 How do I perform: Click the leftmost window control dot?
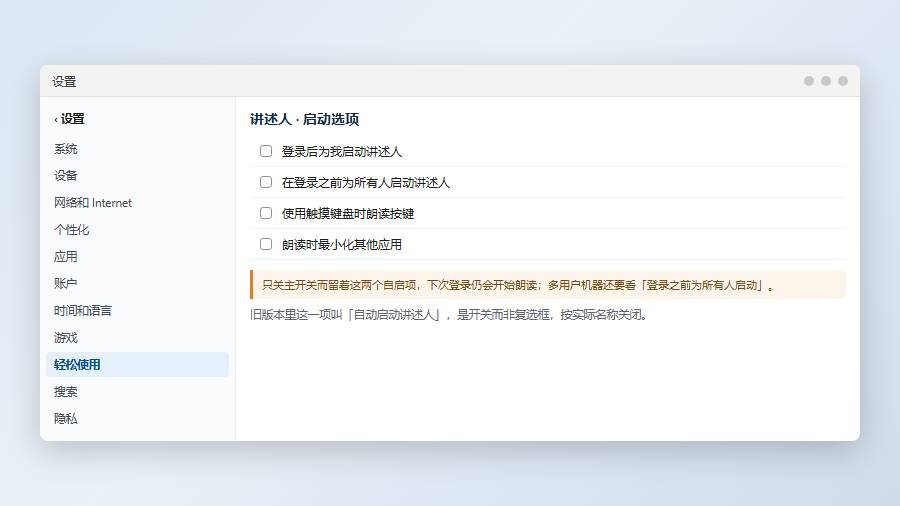click(x=808, y=81)
